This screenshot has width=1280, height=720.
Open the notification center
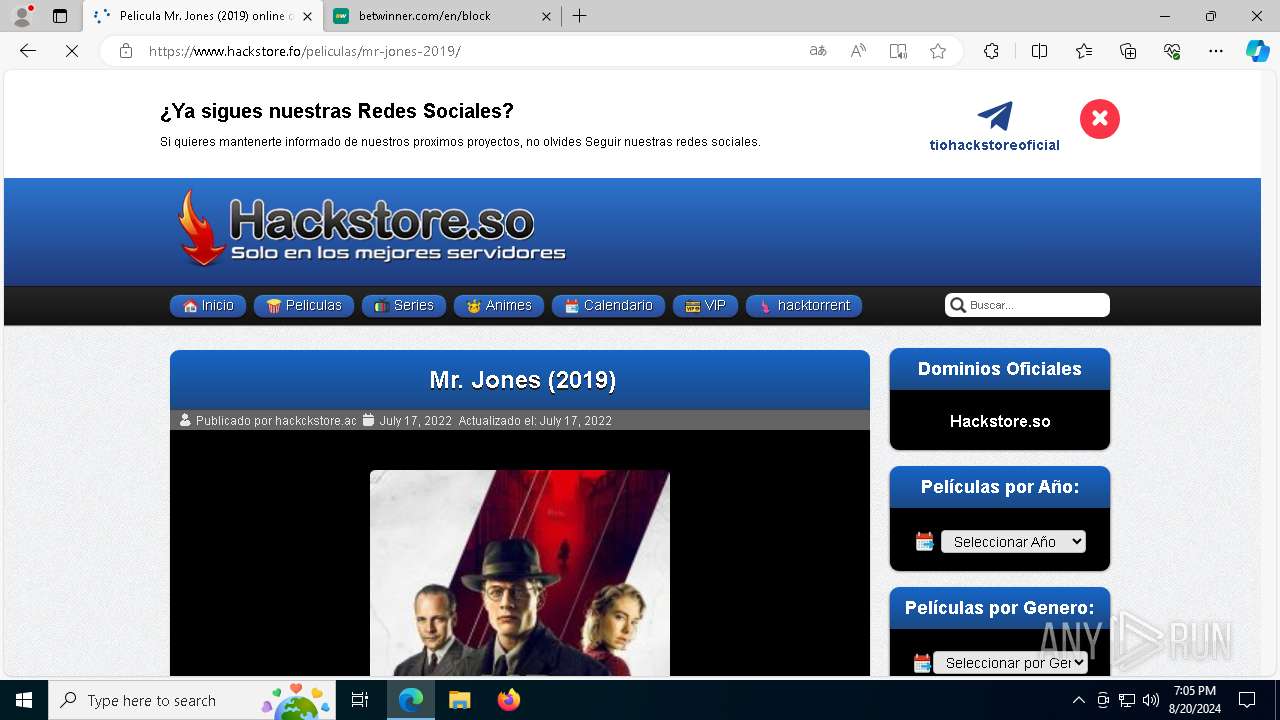click(1247, 700)
